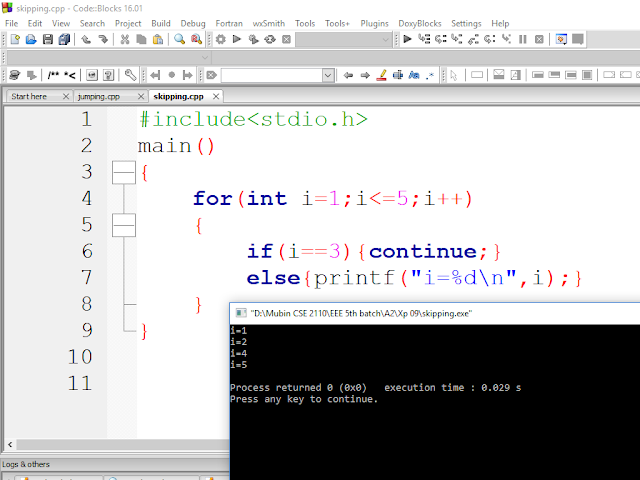Click the editor horizontal scrollbar left arrow
Screen dimensions: 640x480
[x=10, y=444]
